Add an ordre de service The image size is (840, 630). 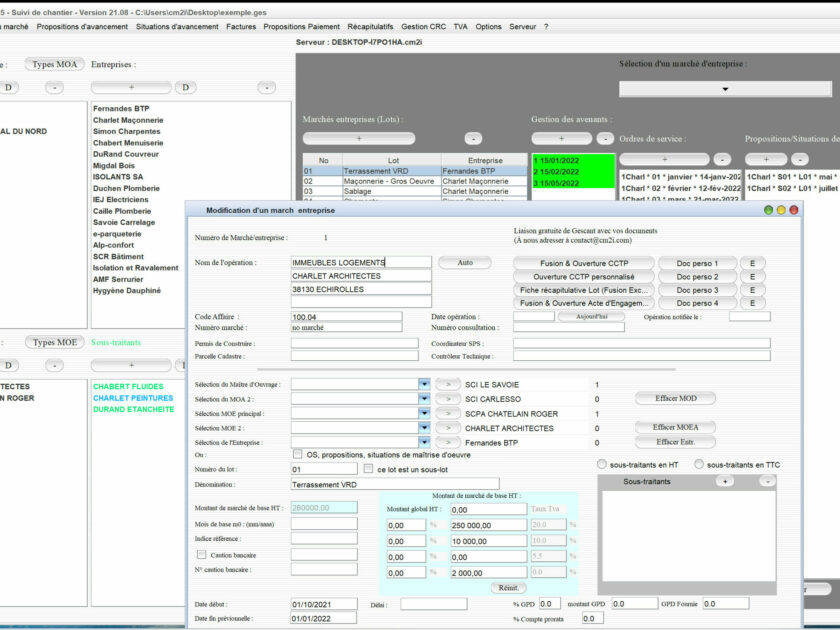click(x=664, y=159)
